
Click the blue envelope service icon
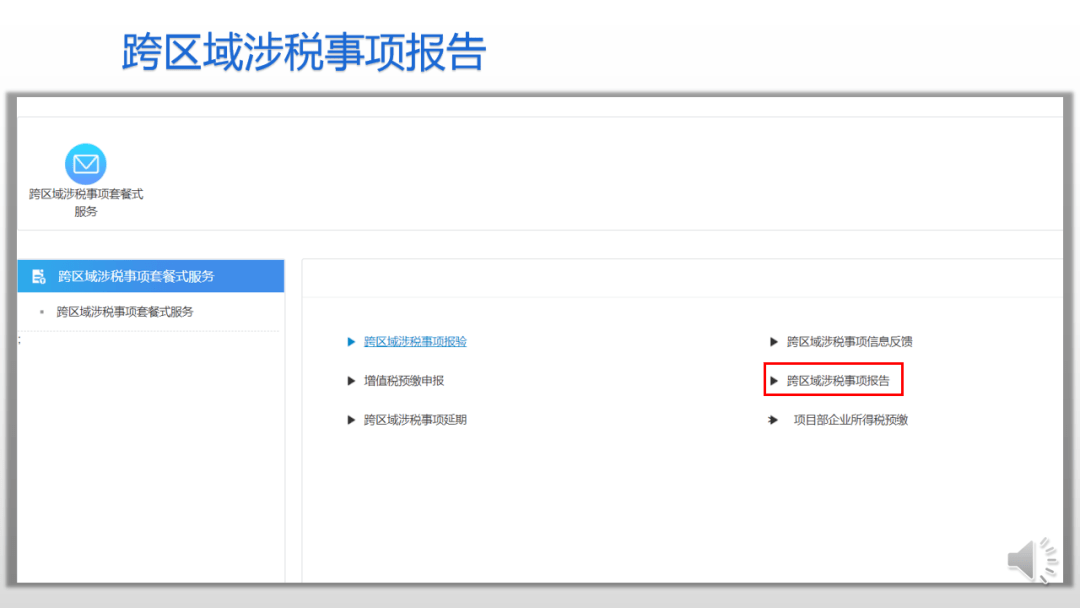point(85,162)
